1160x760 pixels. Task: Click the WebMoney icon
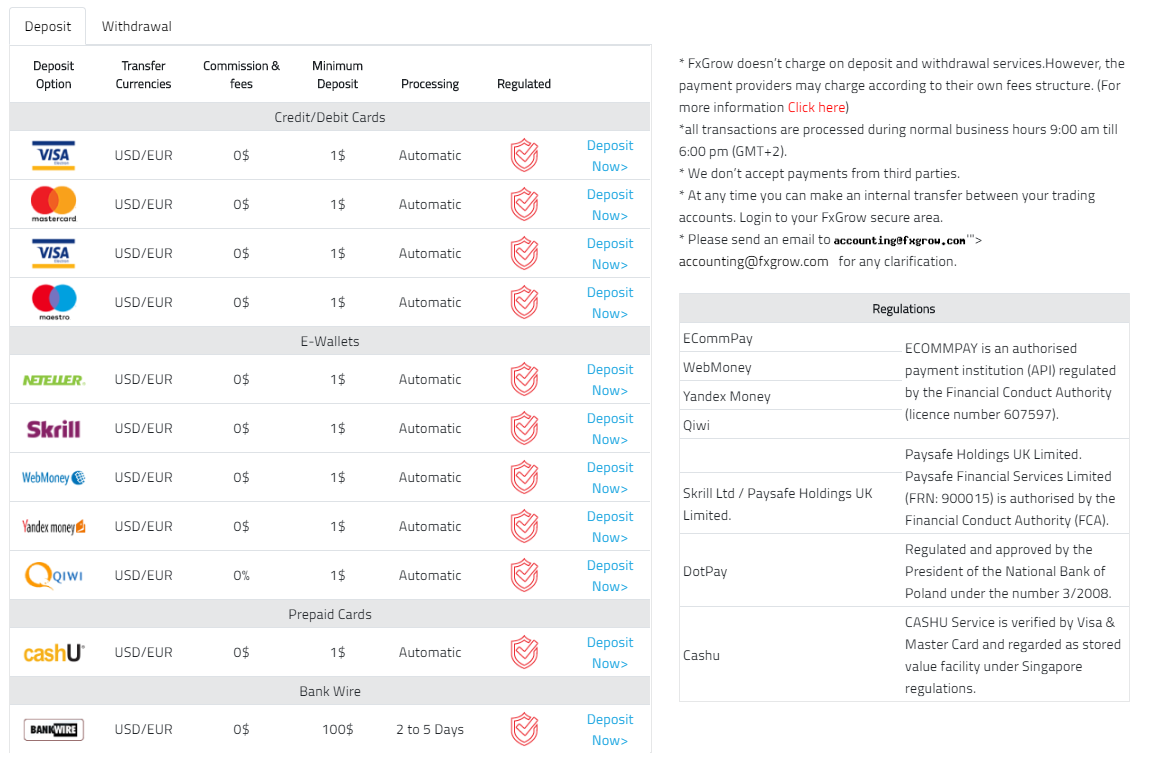click(x=53, y=477)
